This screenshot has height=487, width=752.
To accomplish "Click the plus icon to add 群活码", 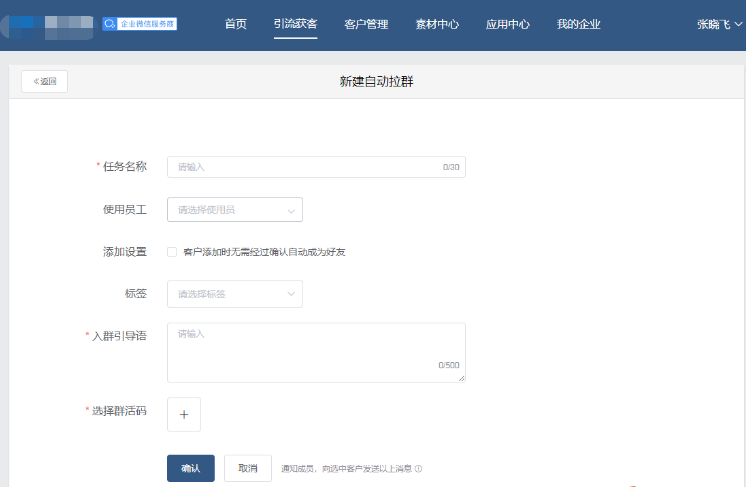I will coord(184,414).
